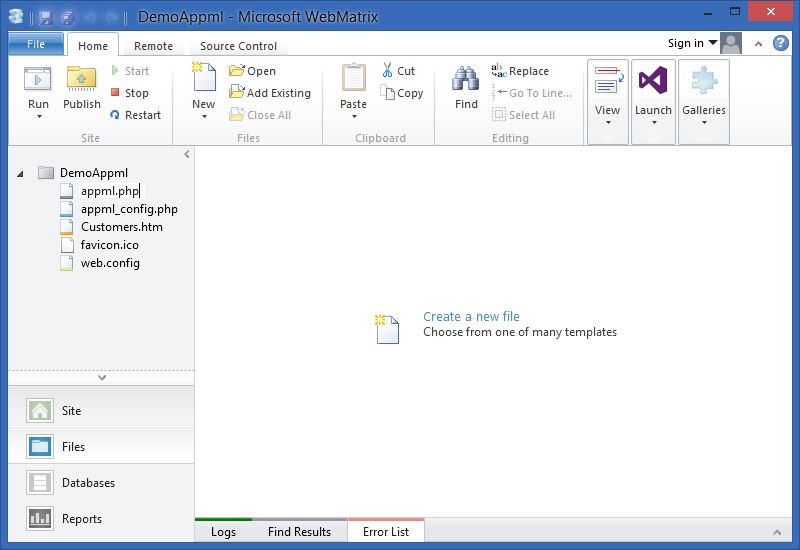The height and width of the screenshot is (550, 800).
Task: Click the Create a new file link
Action: click(x=471, y=316)
